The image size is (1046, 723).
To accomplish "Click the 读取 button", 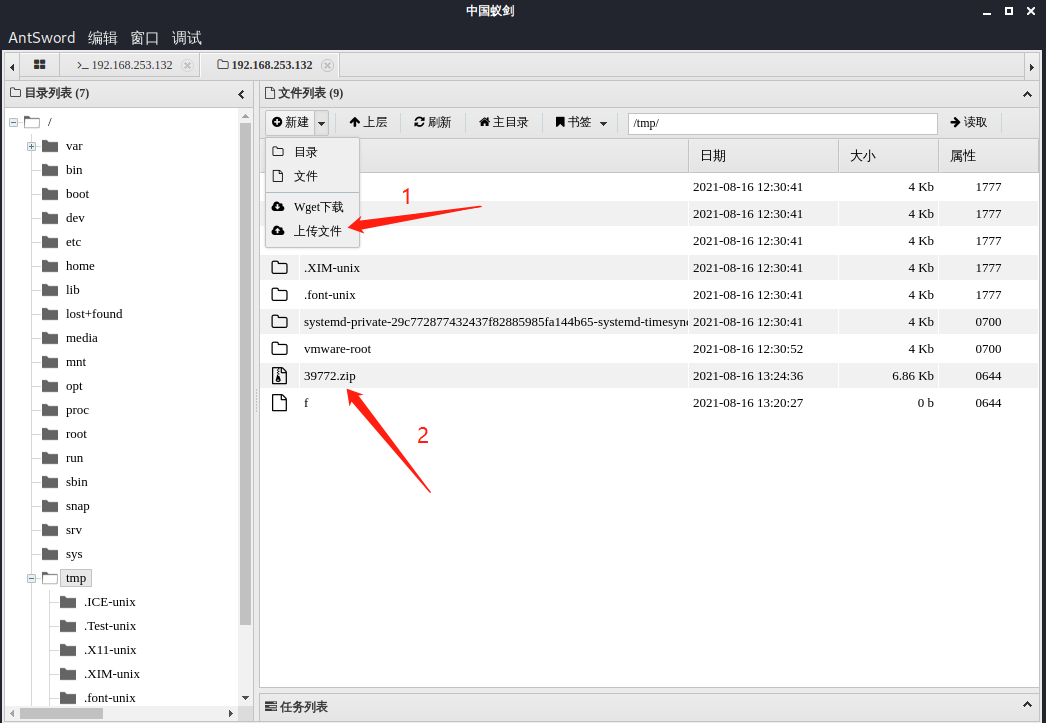I will coord(969,122).
